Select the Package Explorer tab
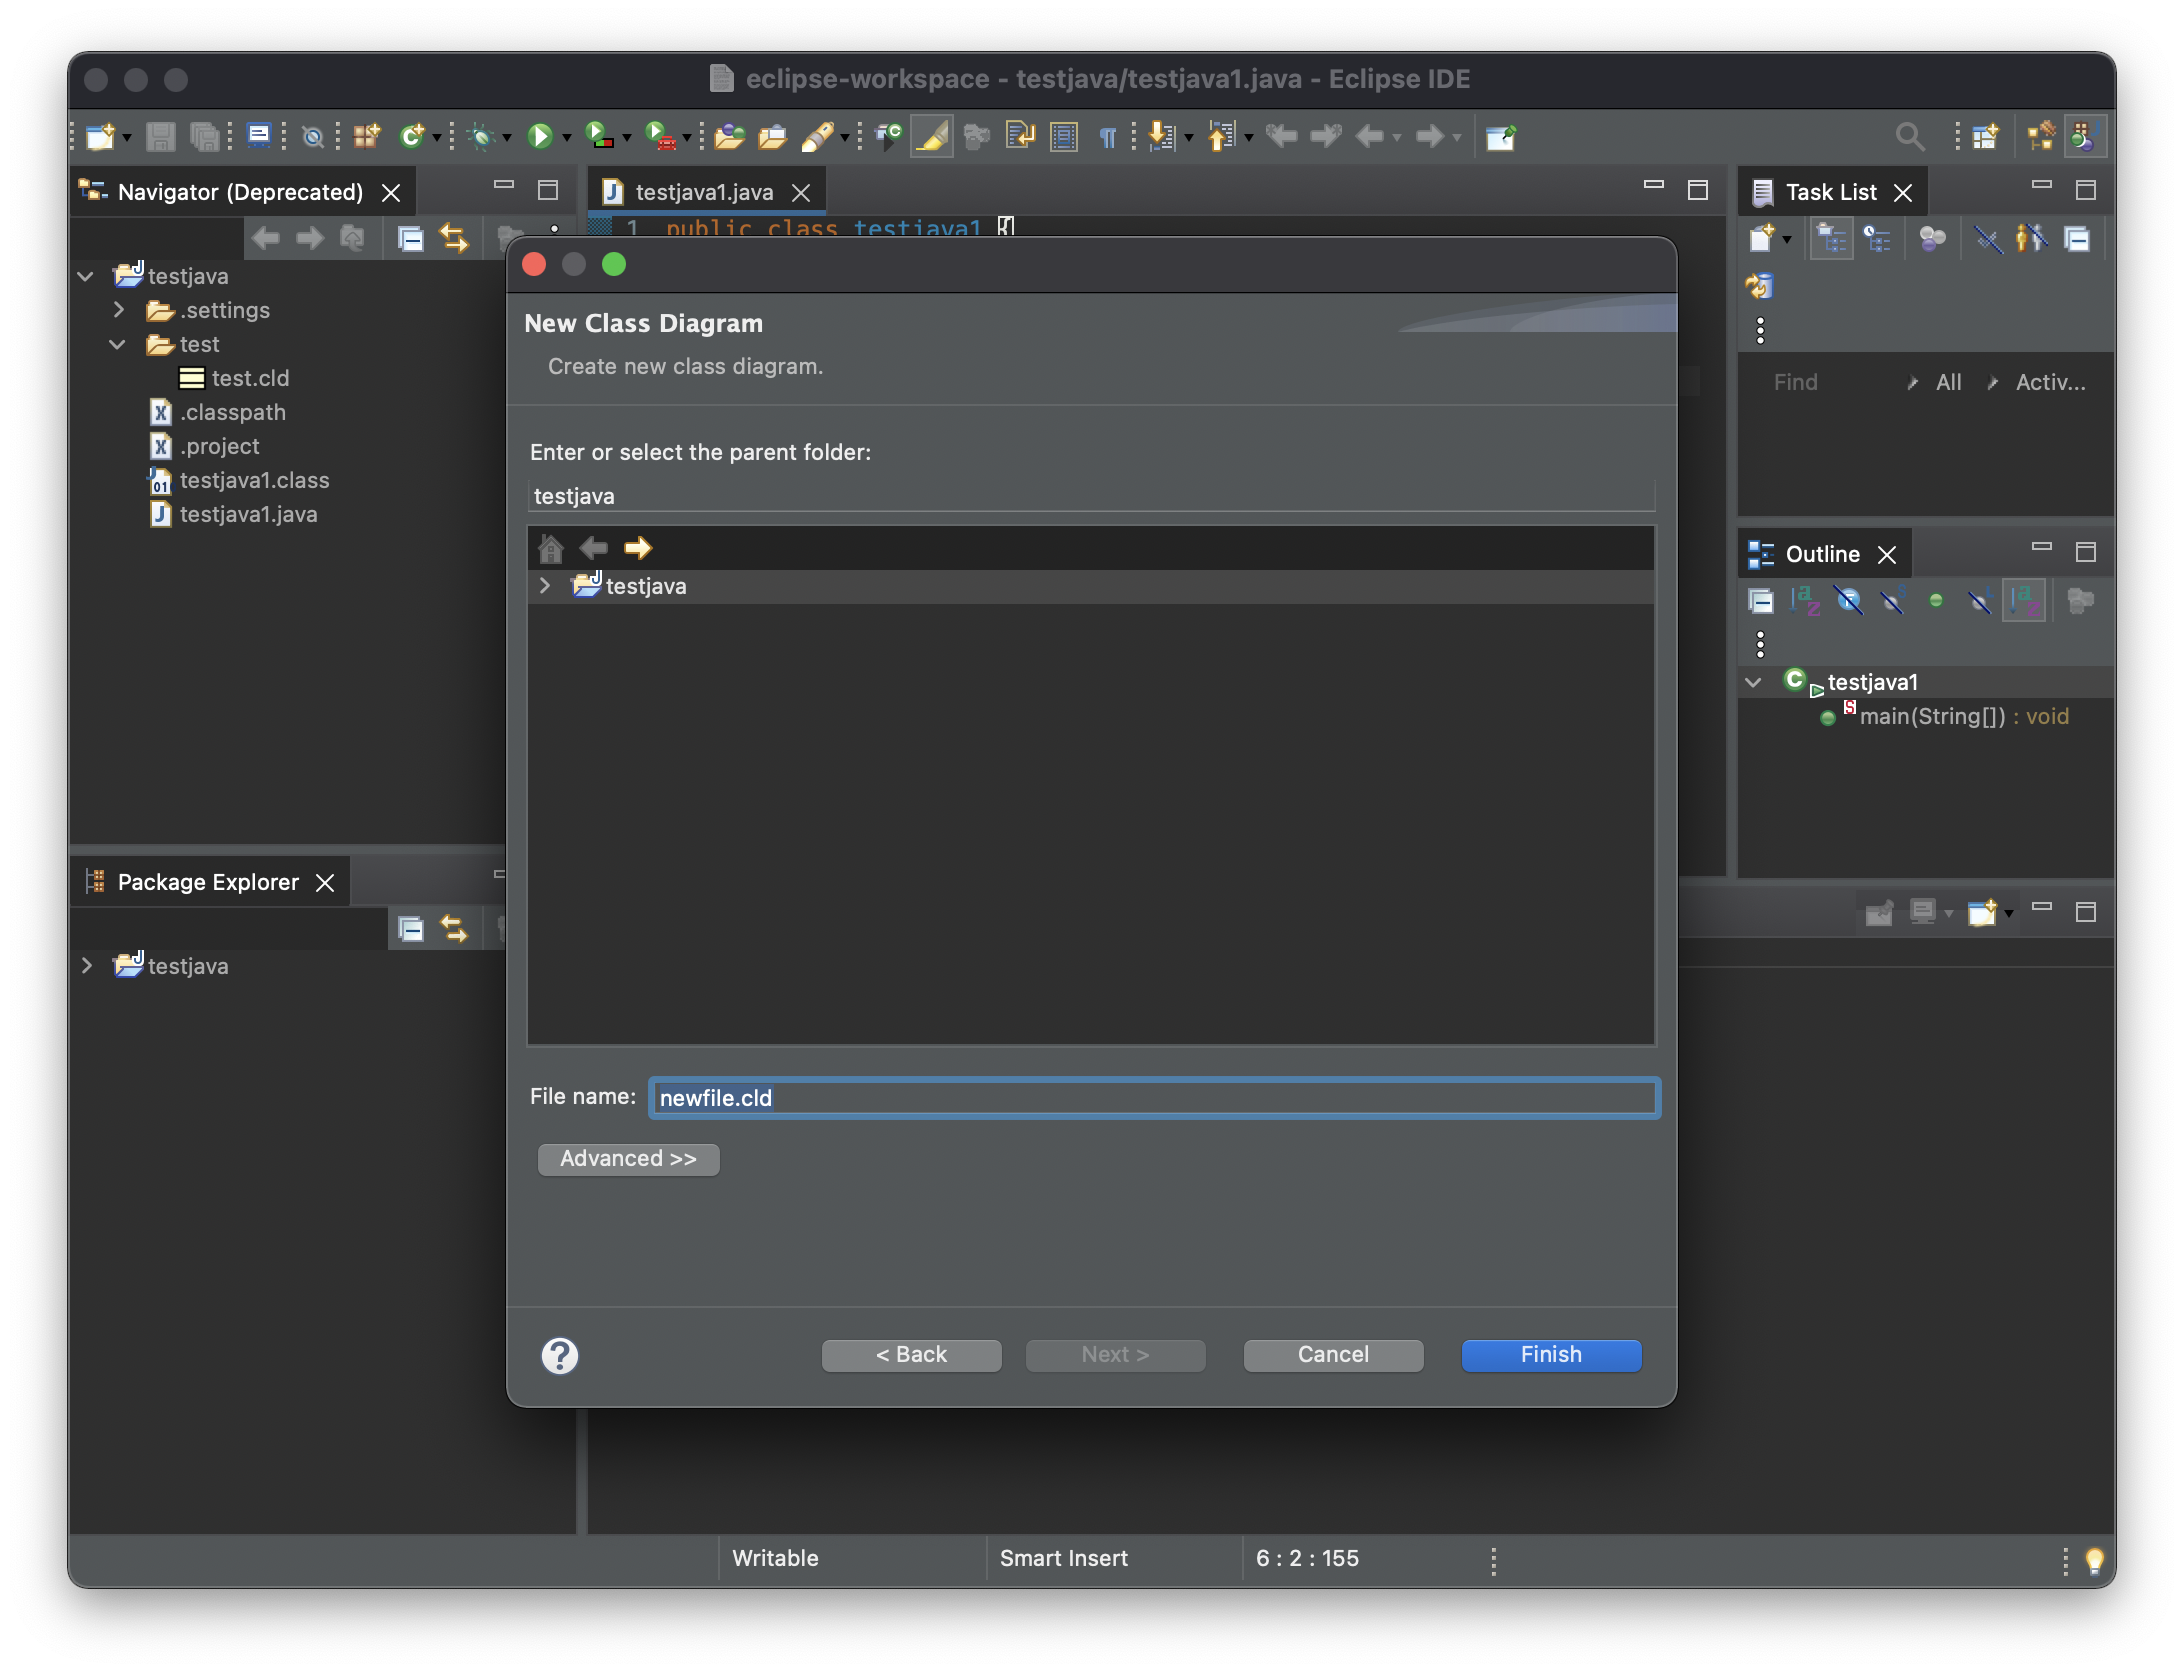This screenshot has height=1672, width=2184. coord(208,882)
